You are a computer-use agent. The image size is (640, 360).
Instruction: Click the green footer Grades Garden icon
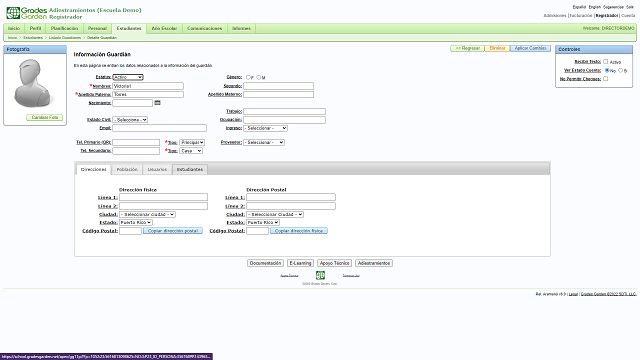click(320, 275)
